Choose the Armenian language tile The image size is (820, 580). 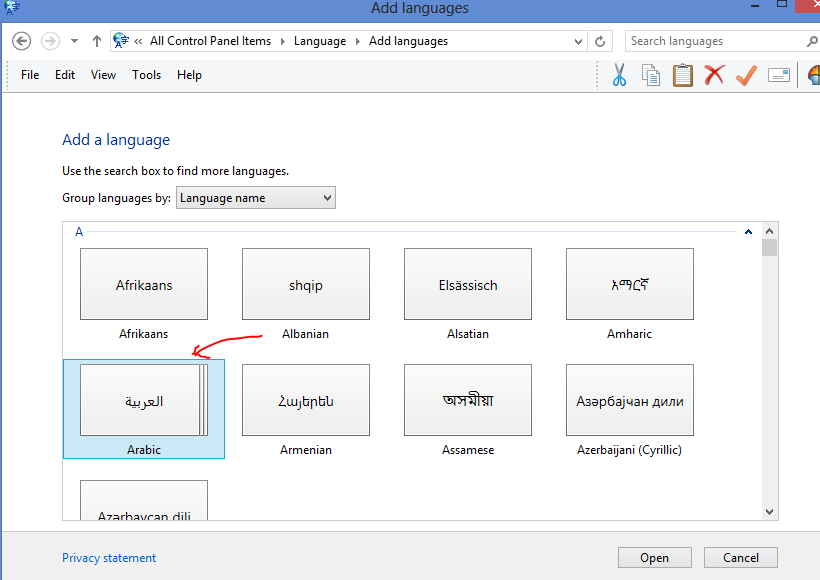coord(305,400)
